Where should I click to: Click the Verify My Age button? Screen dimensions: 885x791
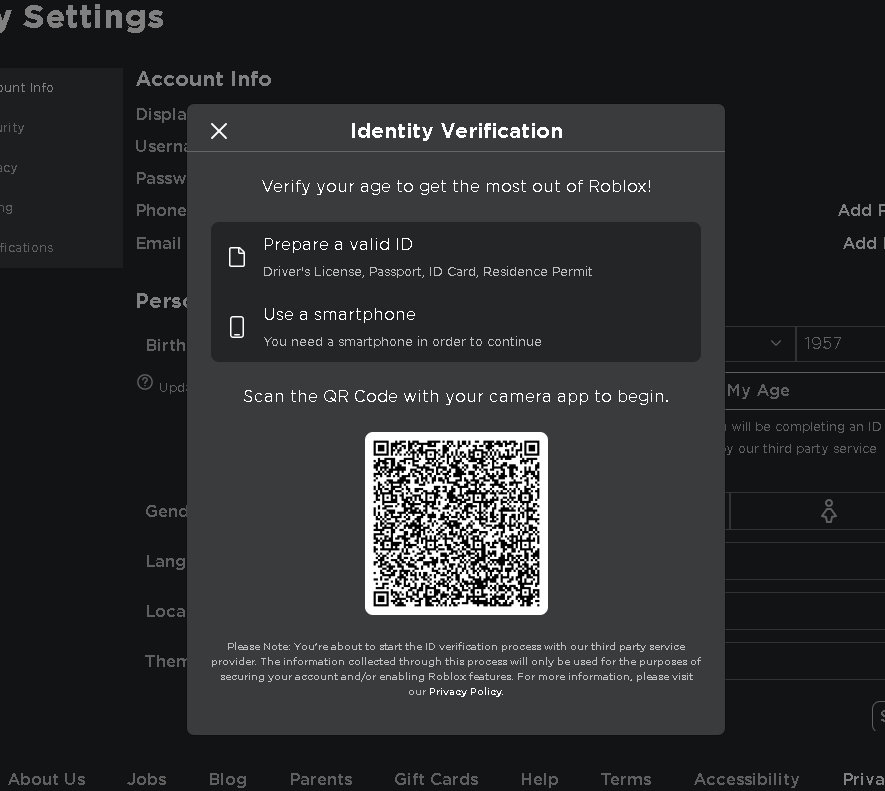805,391
